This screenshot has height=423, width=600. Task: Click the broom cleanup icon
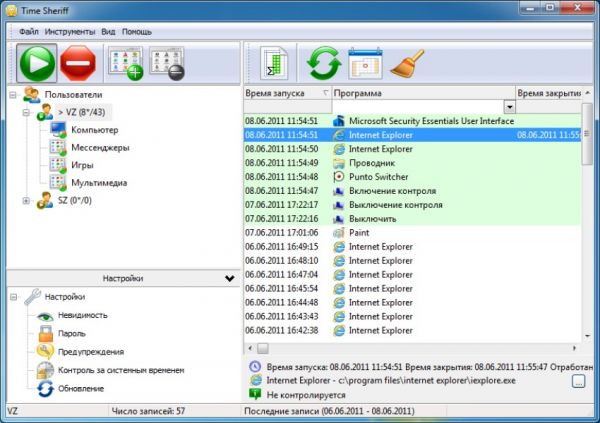[x=407, y=64]
